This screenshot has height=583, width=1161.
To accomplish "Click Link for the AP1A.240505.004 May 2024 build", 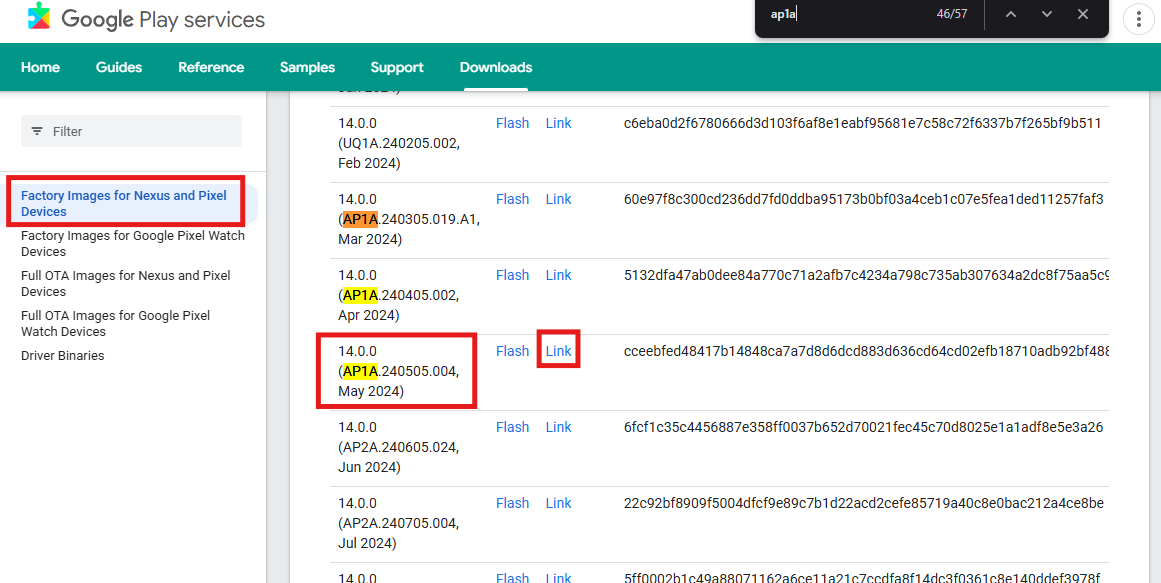I will coord(558,350).
